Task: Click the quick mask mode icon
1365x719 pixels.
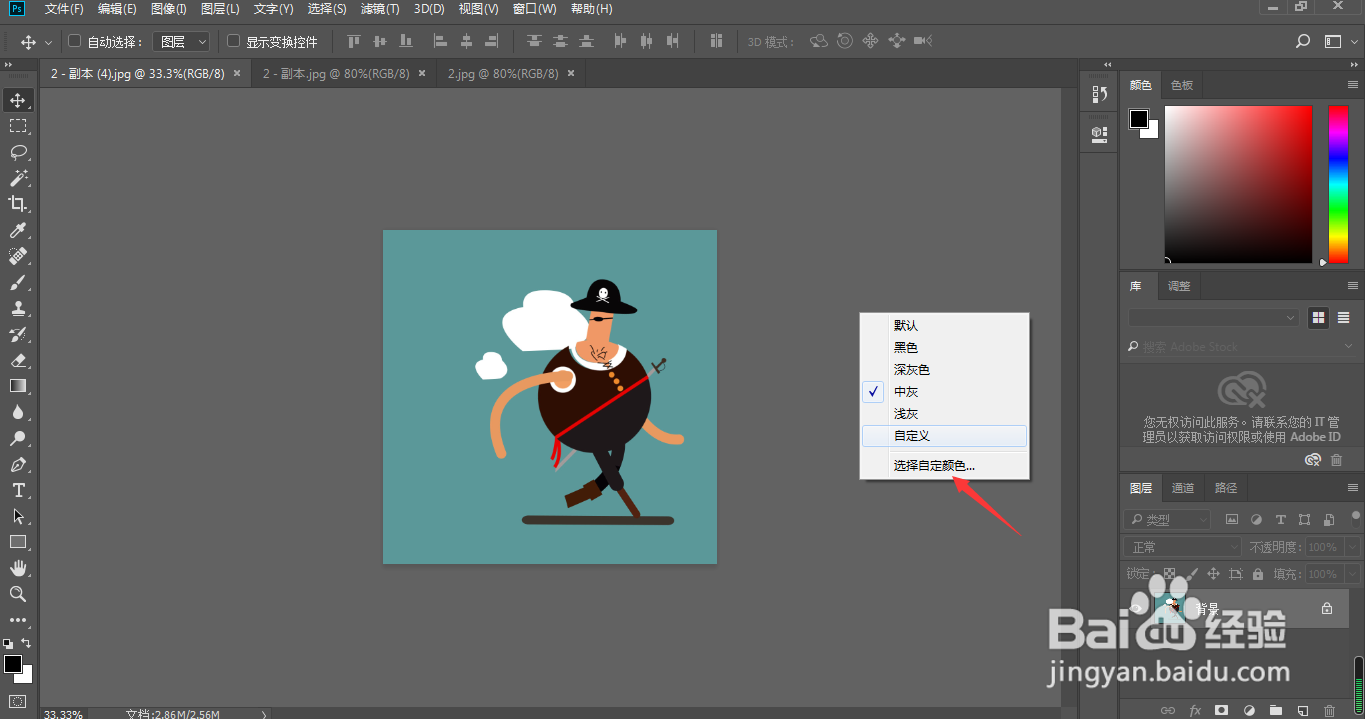Action: point(18,701)
